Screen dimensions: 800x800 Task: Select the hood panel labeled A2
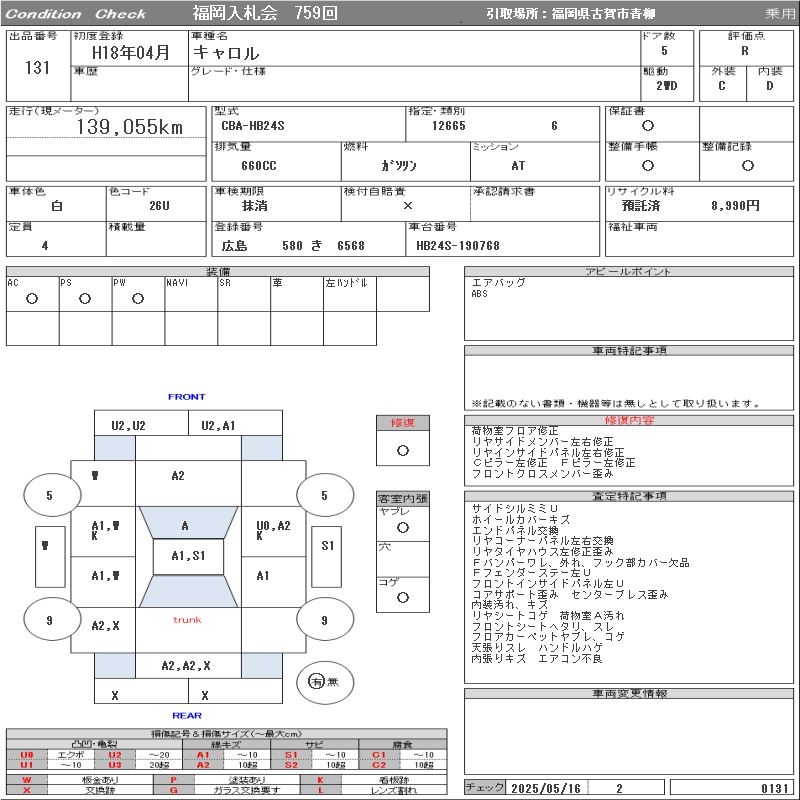(177, 476)
